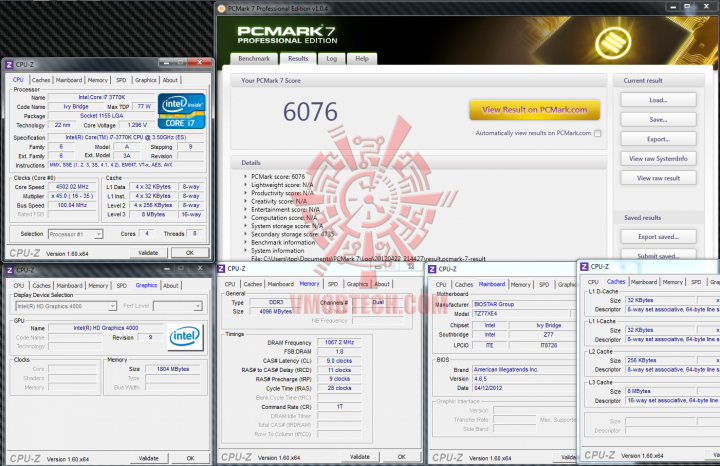The height and width of the screenshot is (466, 720).
Task: Click the Core Speed 4502.02 MHz field
Action: [72, 187]
